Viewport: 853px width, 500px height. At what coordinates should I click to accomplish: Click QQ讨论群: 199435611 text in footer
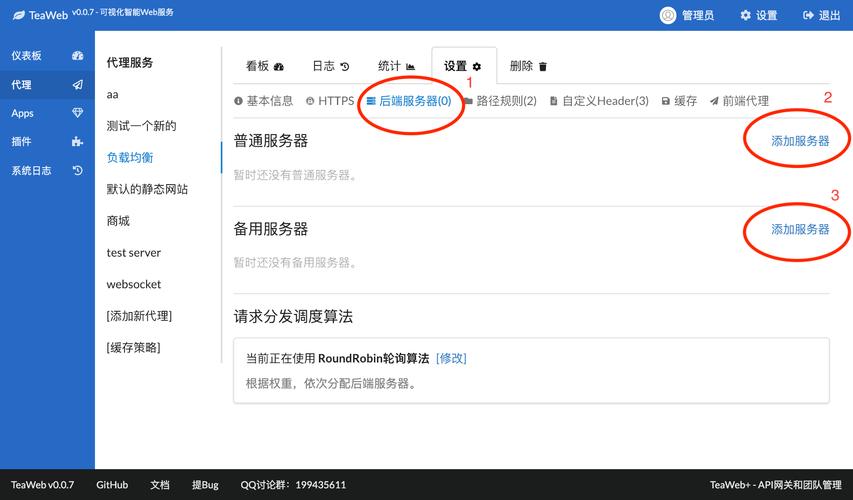click(x=293, y=484)
